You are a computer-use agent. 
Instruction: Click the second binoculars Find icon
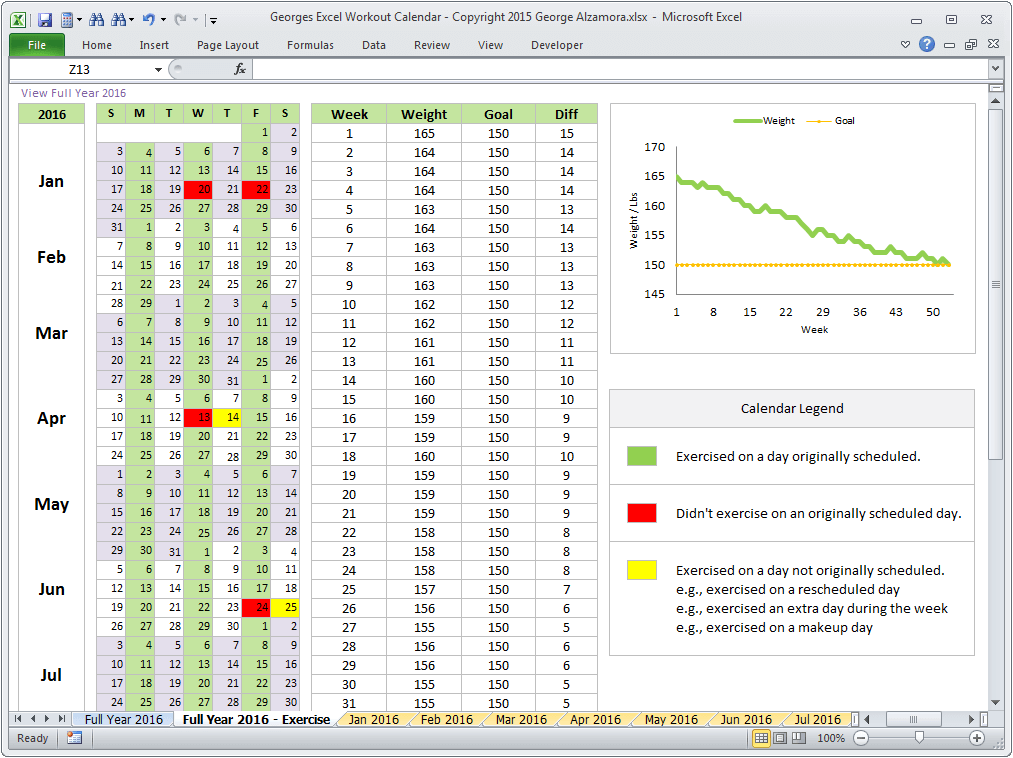(118, 19)
